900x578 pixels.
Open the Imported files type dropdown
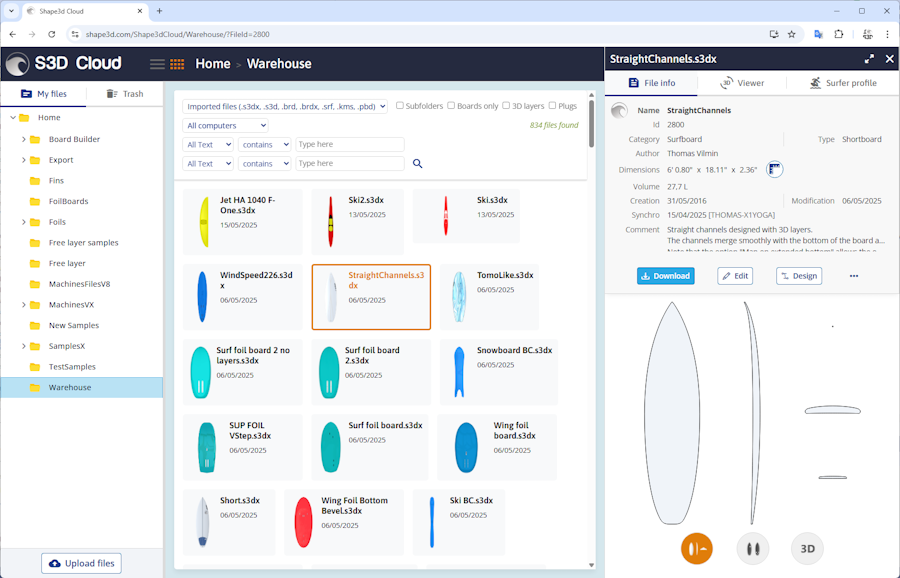pos(285,106)
